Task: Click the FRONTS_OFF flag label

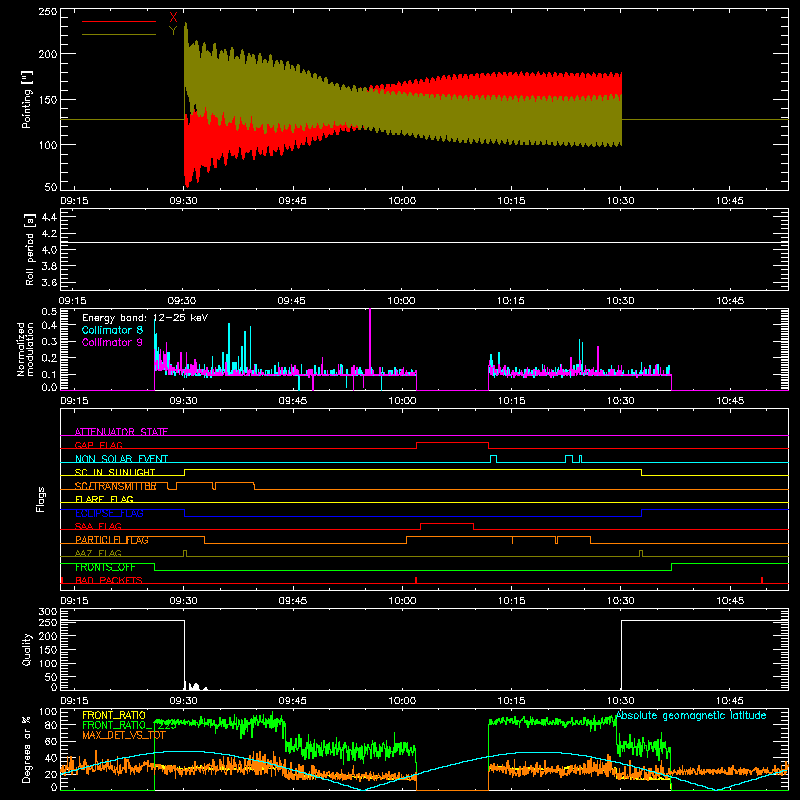Action: [x=105, y=567]
